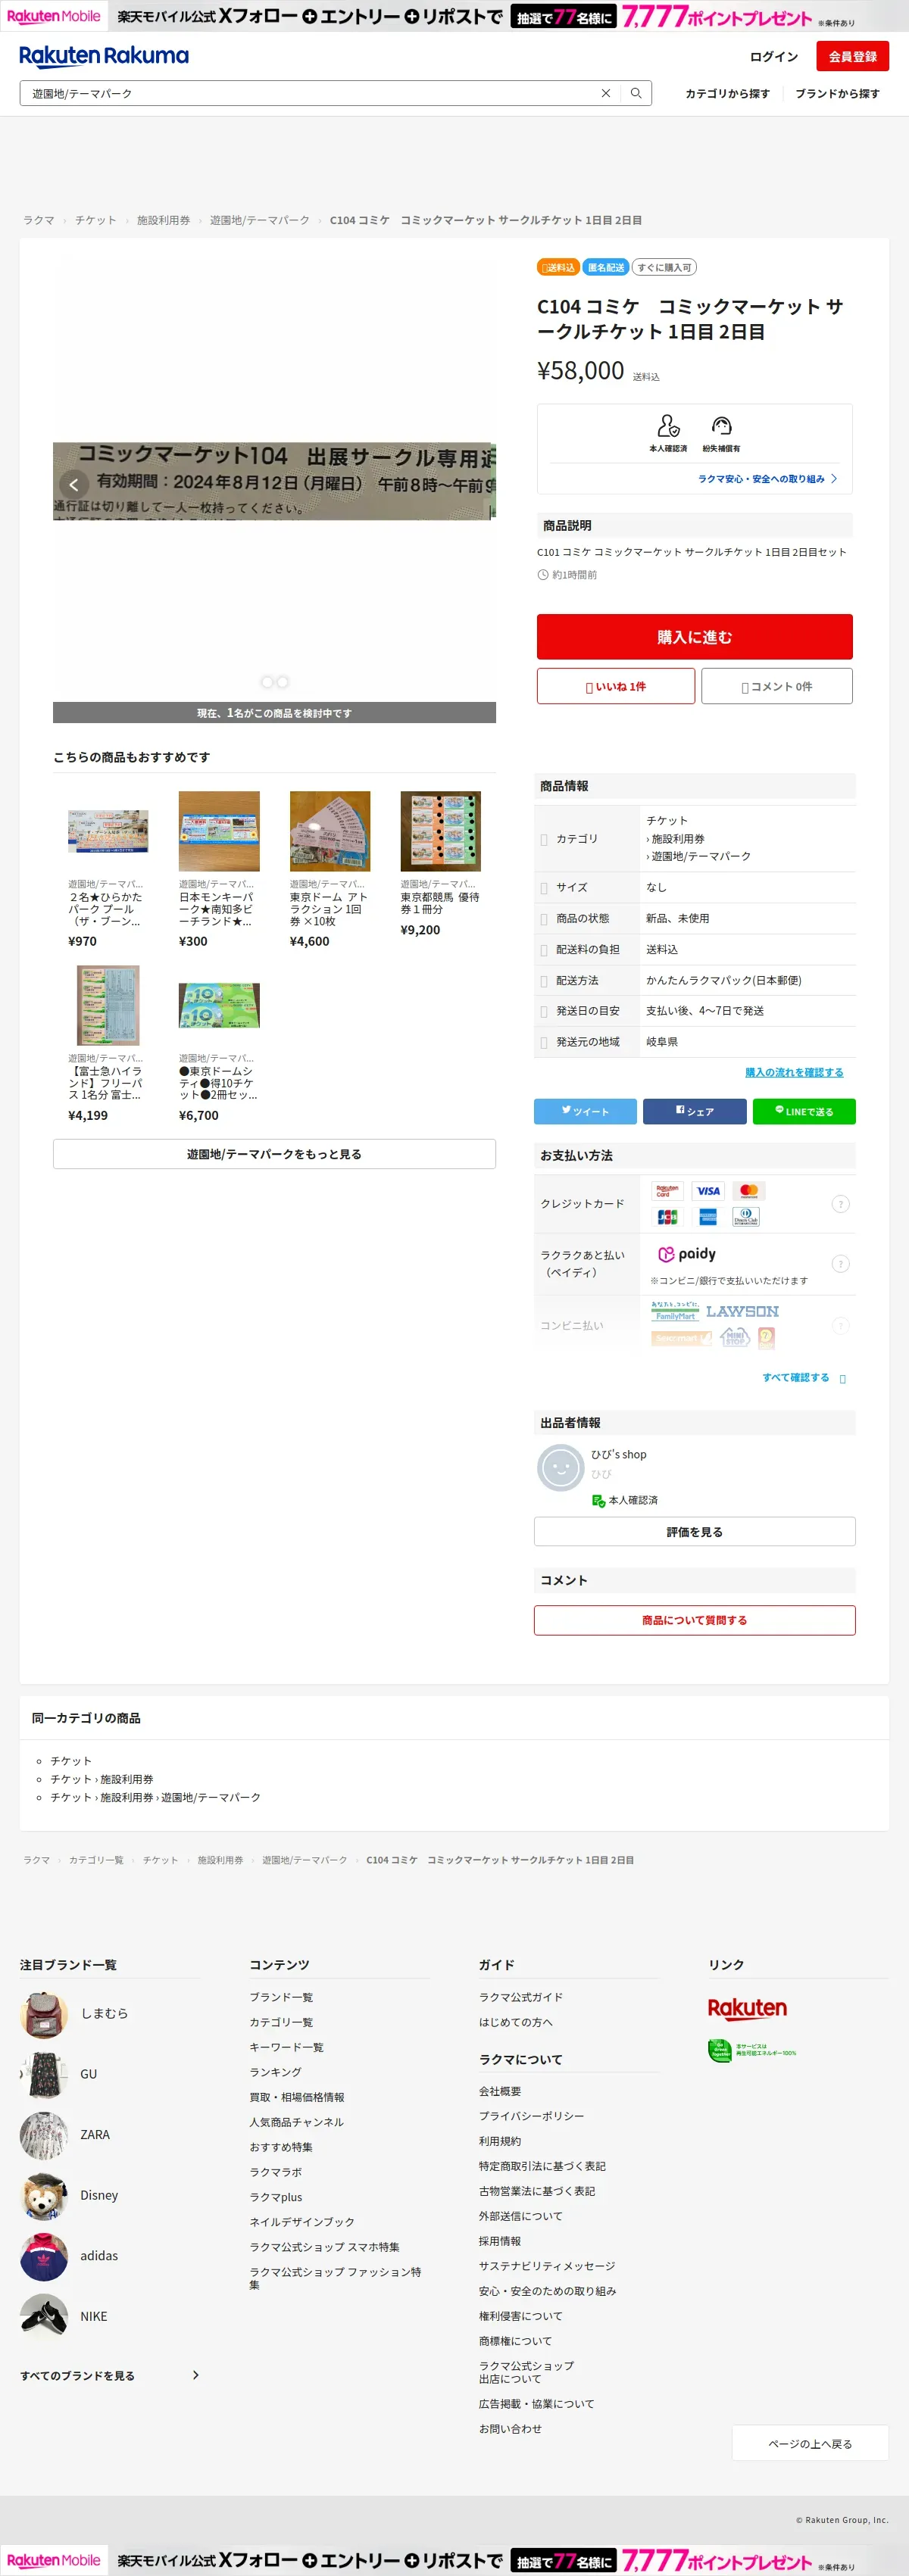
Task: Click 評価を見る button
Action: point(694,1531)
